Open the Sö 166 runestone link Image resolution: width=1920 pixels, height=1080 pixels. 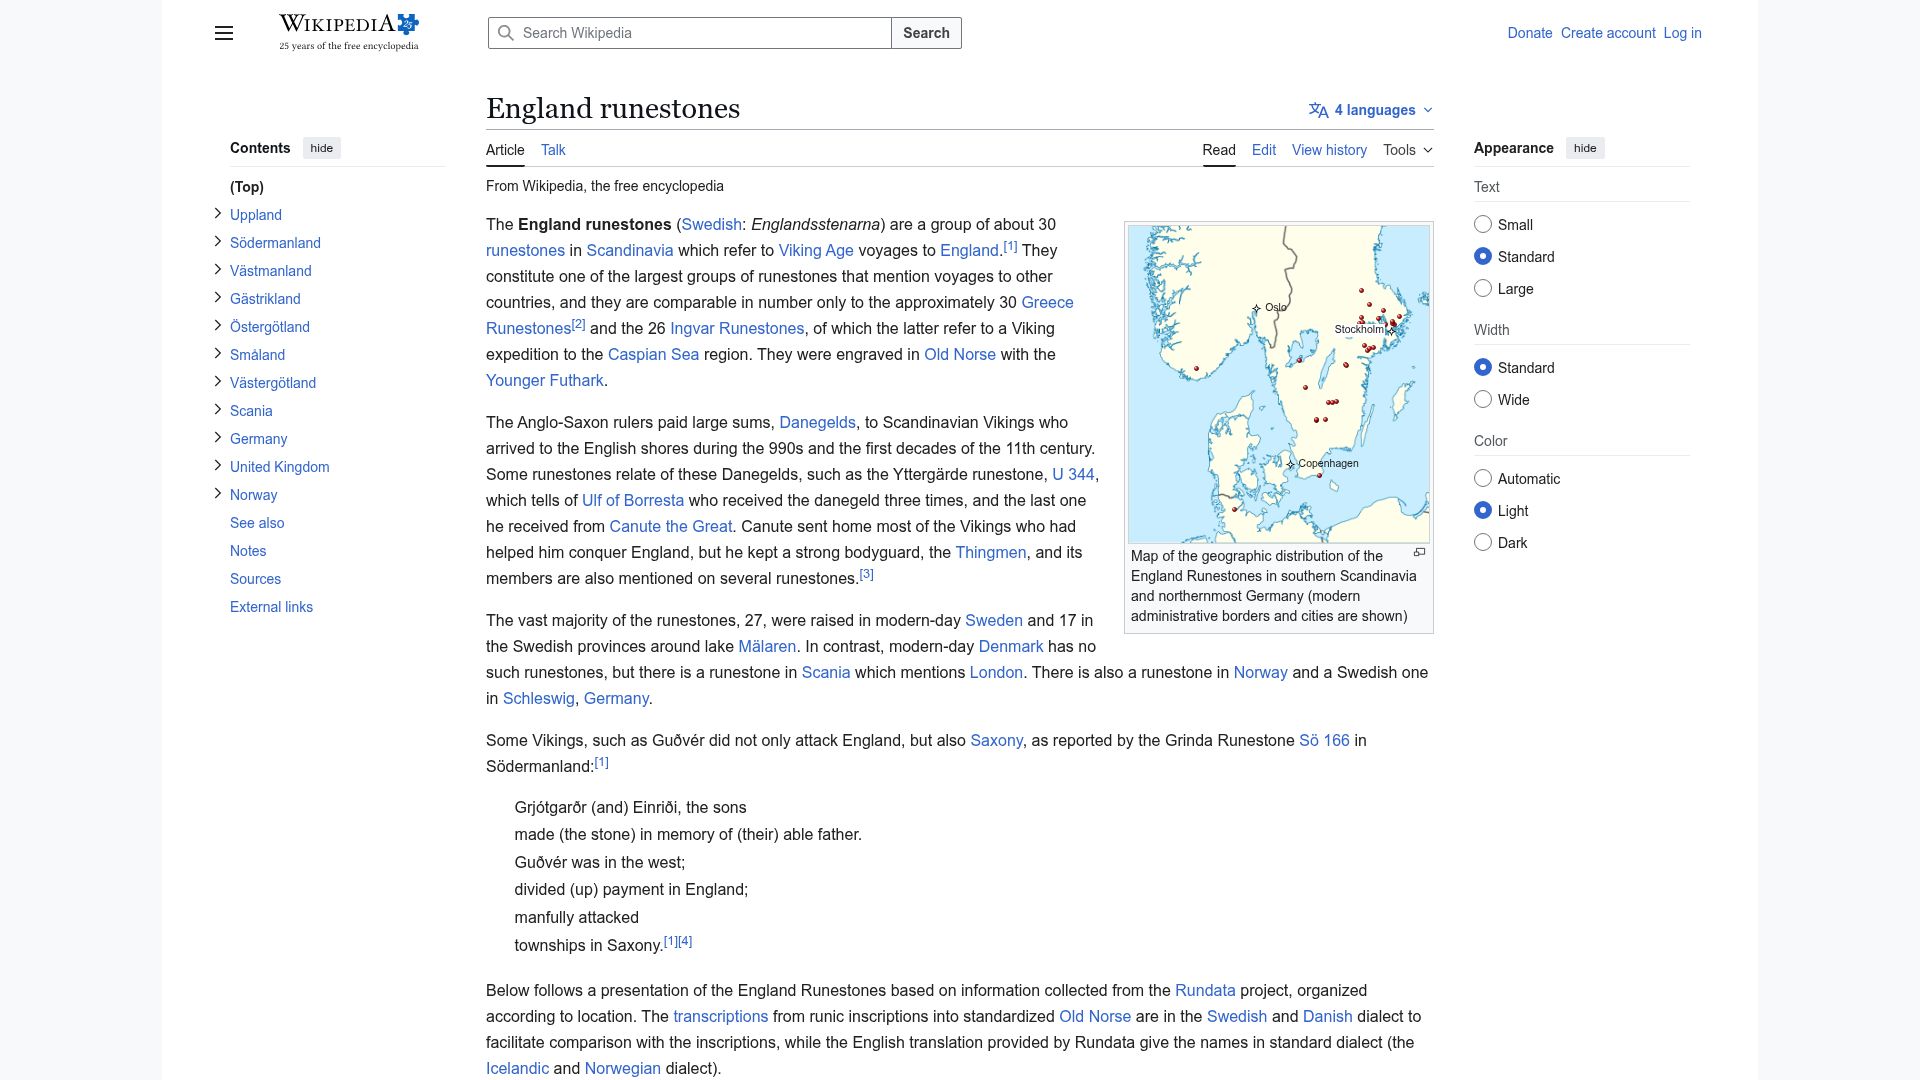pyautogui.click(x=1324, y=740)
